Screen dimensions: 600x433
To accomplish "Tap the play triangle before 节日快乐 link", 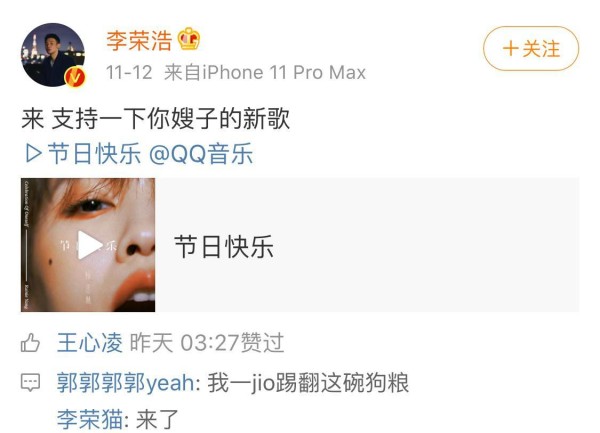I will pos(33,154).
